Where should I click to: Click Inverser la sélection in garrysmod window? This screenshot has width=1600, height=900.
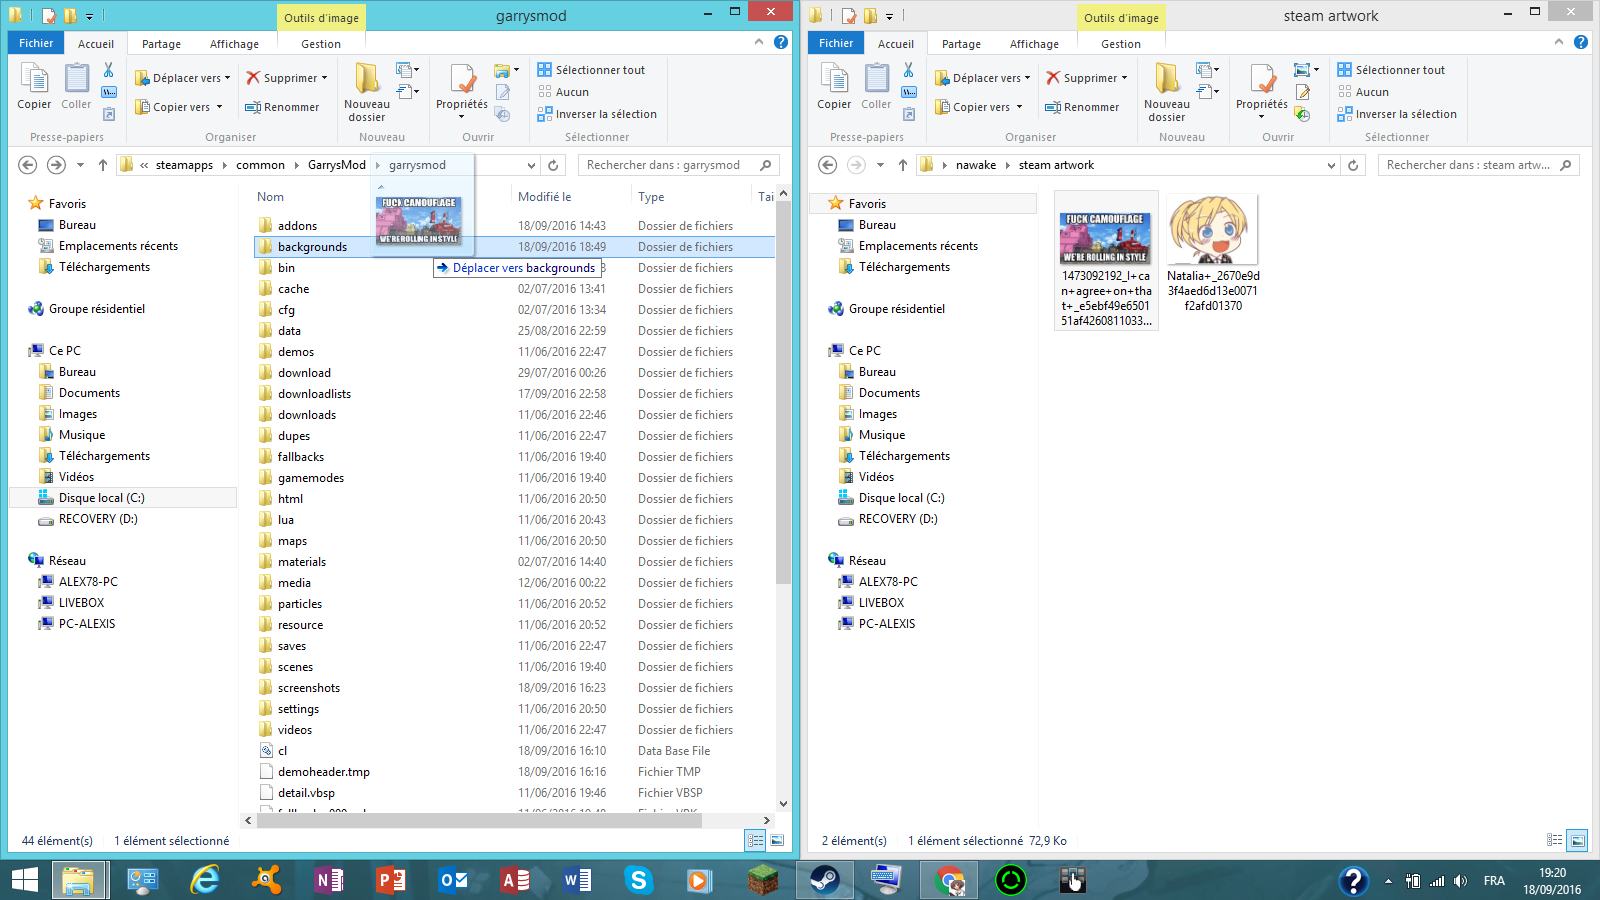tap(597, 114)
